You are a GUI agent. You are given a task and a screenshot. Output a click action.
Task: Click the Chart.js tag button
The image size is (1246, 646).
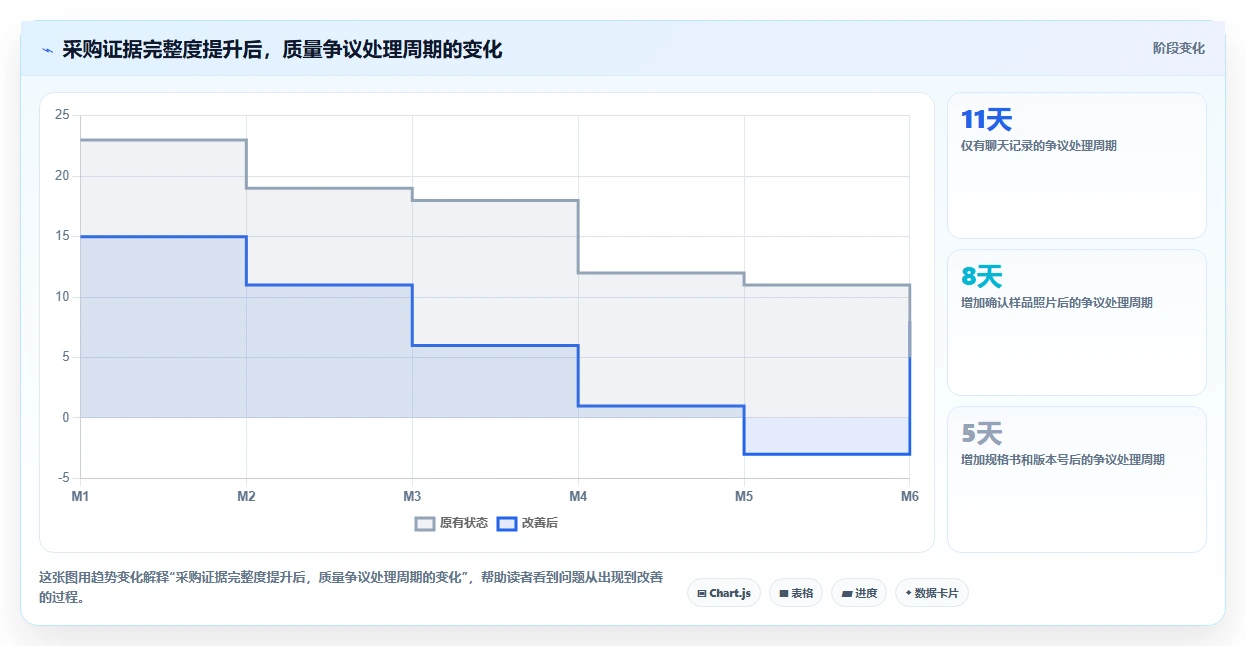(x=724, y=593)
